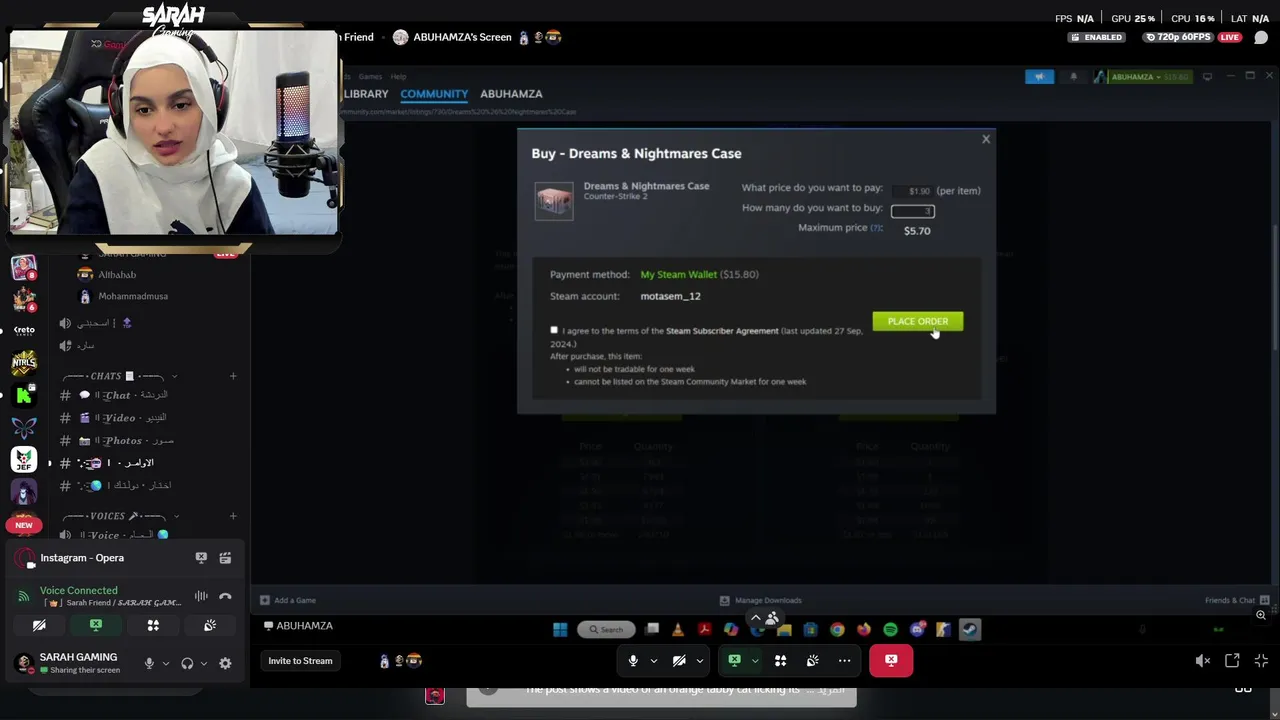Expand the camera options arrow in call bar
Screen dimensions: 1280x720
coord(700,660)
